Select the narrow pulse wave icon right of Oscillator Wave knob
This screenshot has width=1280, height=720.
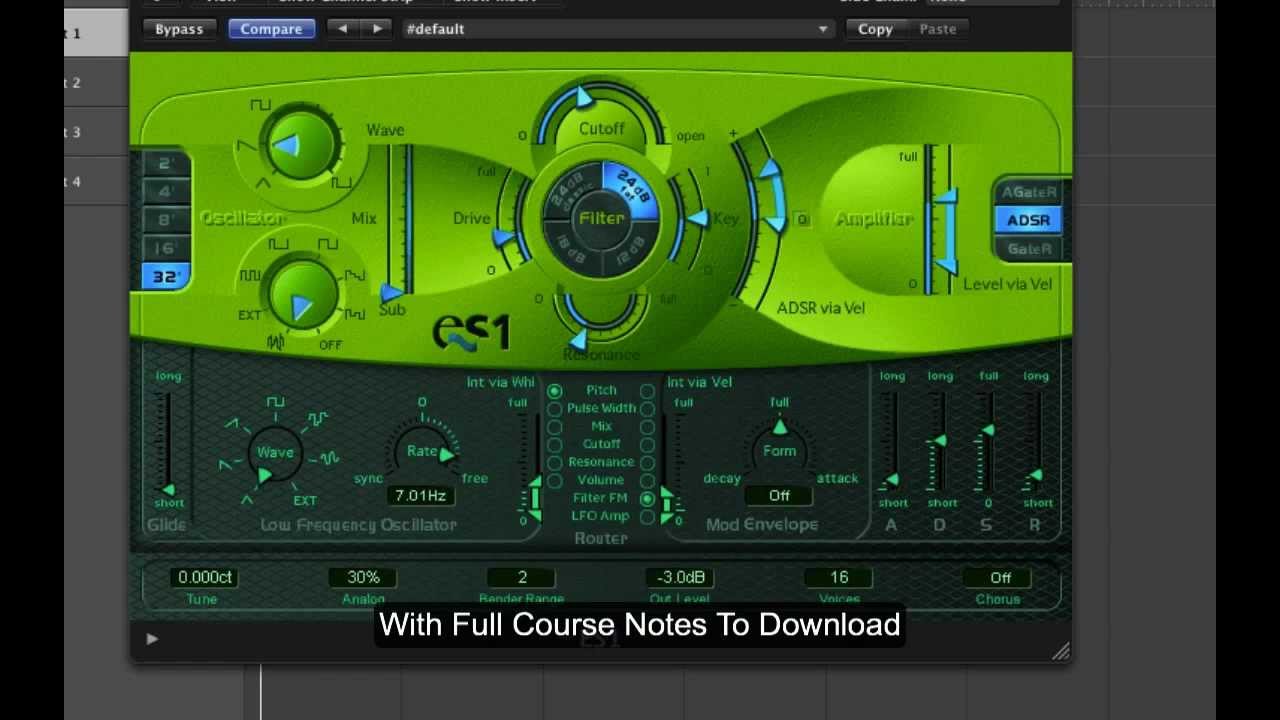pyautogui.click(x=342, y=182)
